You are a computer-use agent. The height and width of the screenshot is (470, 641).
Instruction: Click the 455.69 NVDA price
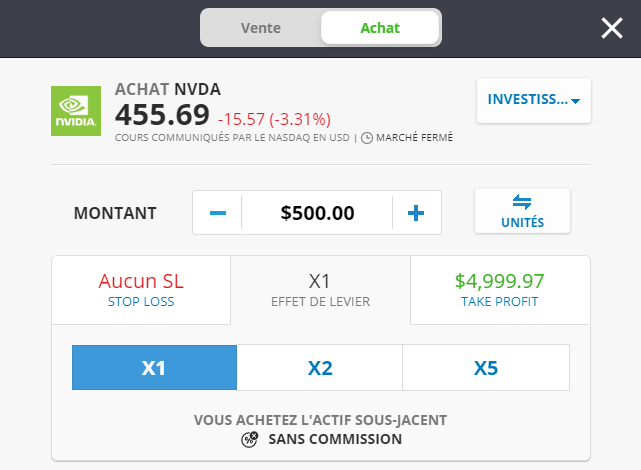162,114
